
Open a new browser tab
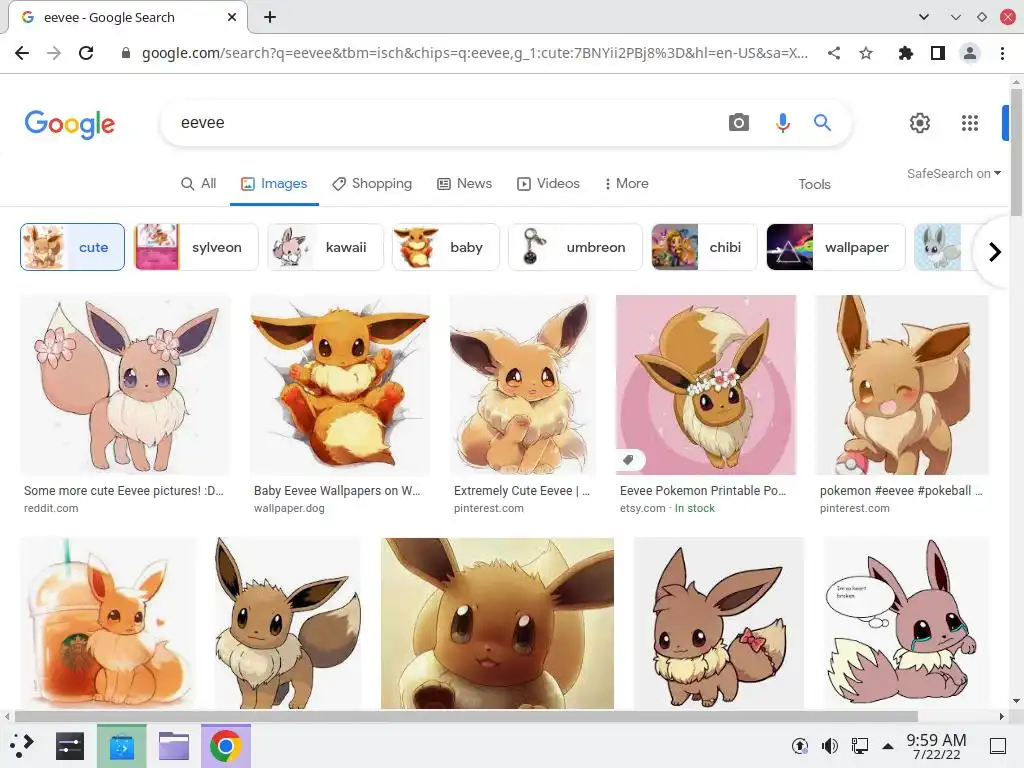(x=270, y=18)
